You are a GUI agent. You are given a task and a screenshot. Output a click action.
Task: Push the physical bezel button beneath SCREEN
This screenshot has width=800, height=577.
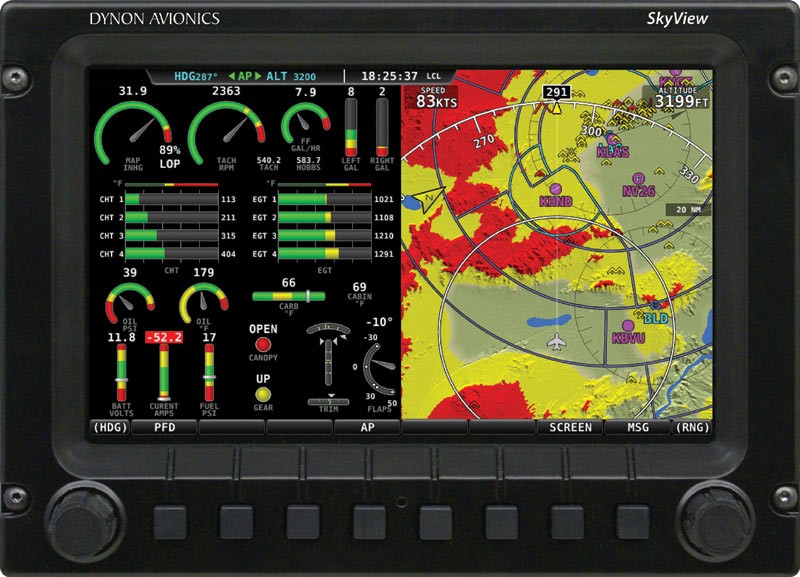(567, 522)
